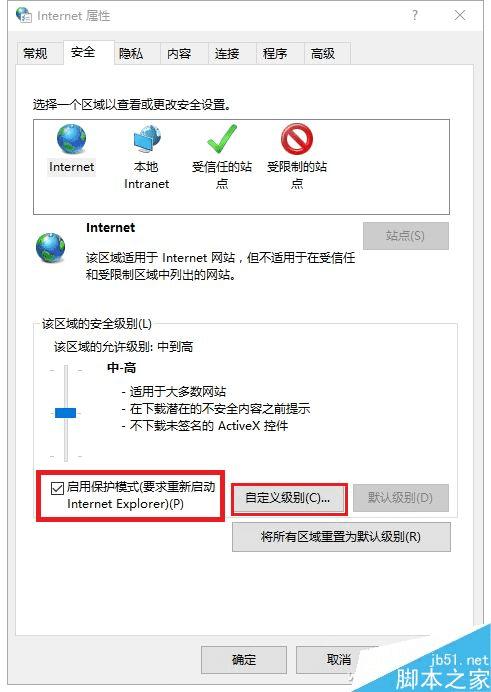Click the 自定义级别(C)... button
The width and height of the screenshot is (491, 692).
pyautogui.click(x=288, y=498)
